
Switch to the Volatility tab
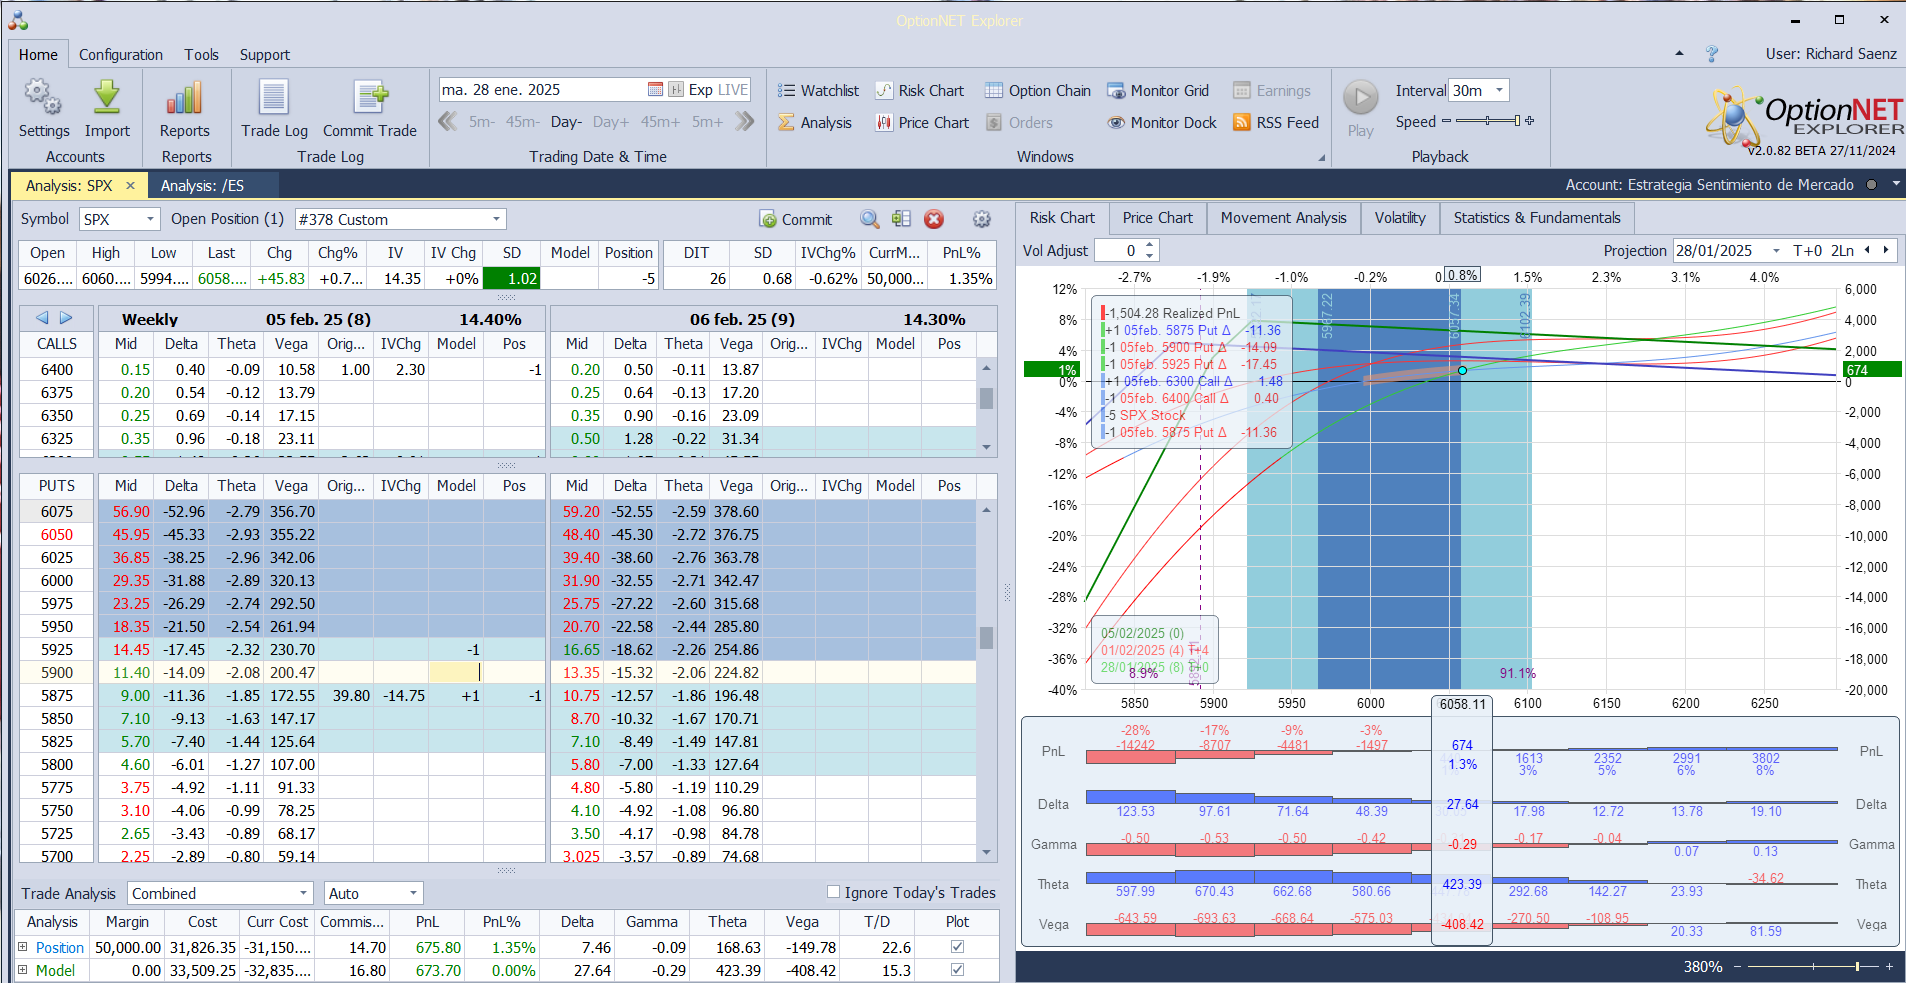coord(1400,217)
